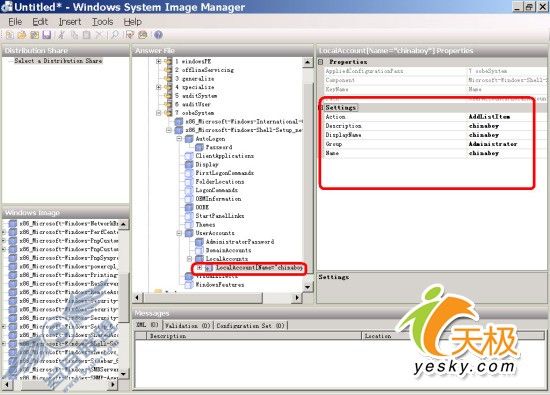Collapse the x86_Microsoft-Windows-Shell-Setup component

pos(169,130)
